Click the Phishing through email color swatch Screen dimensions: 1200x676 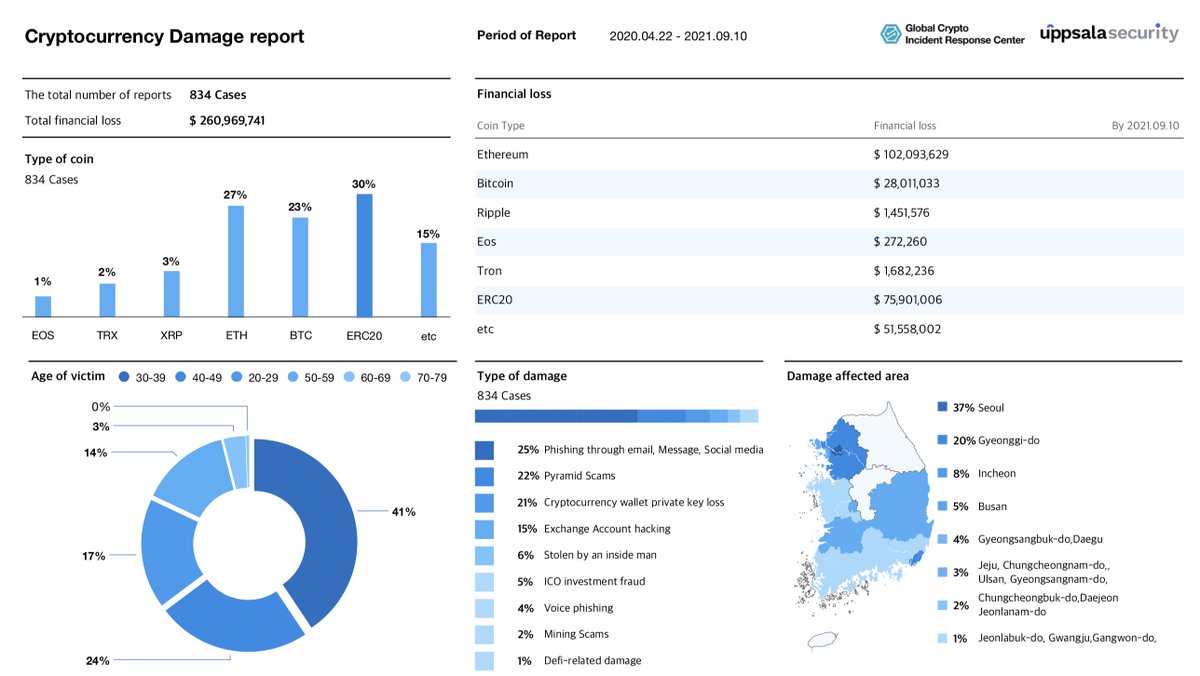484,450
